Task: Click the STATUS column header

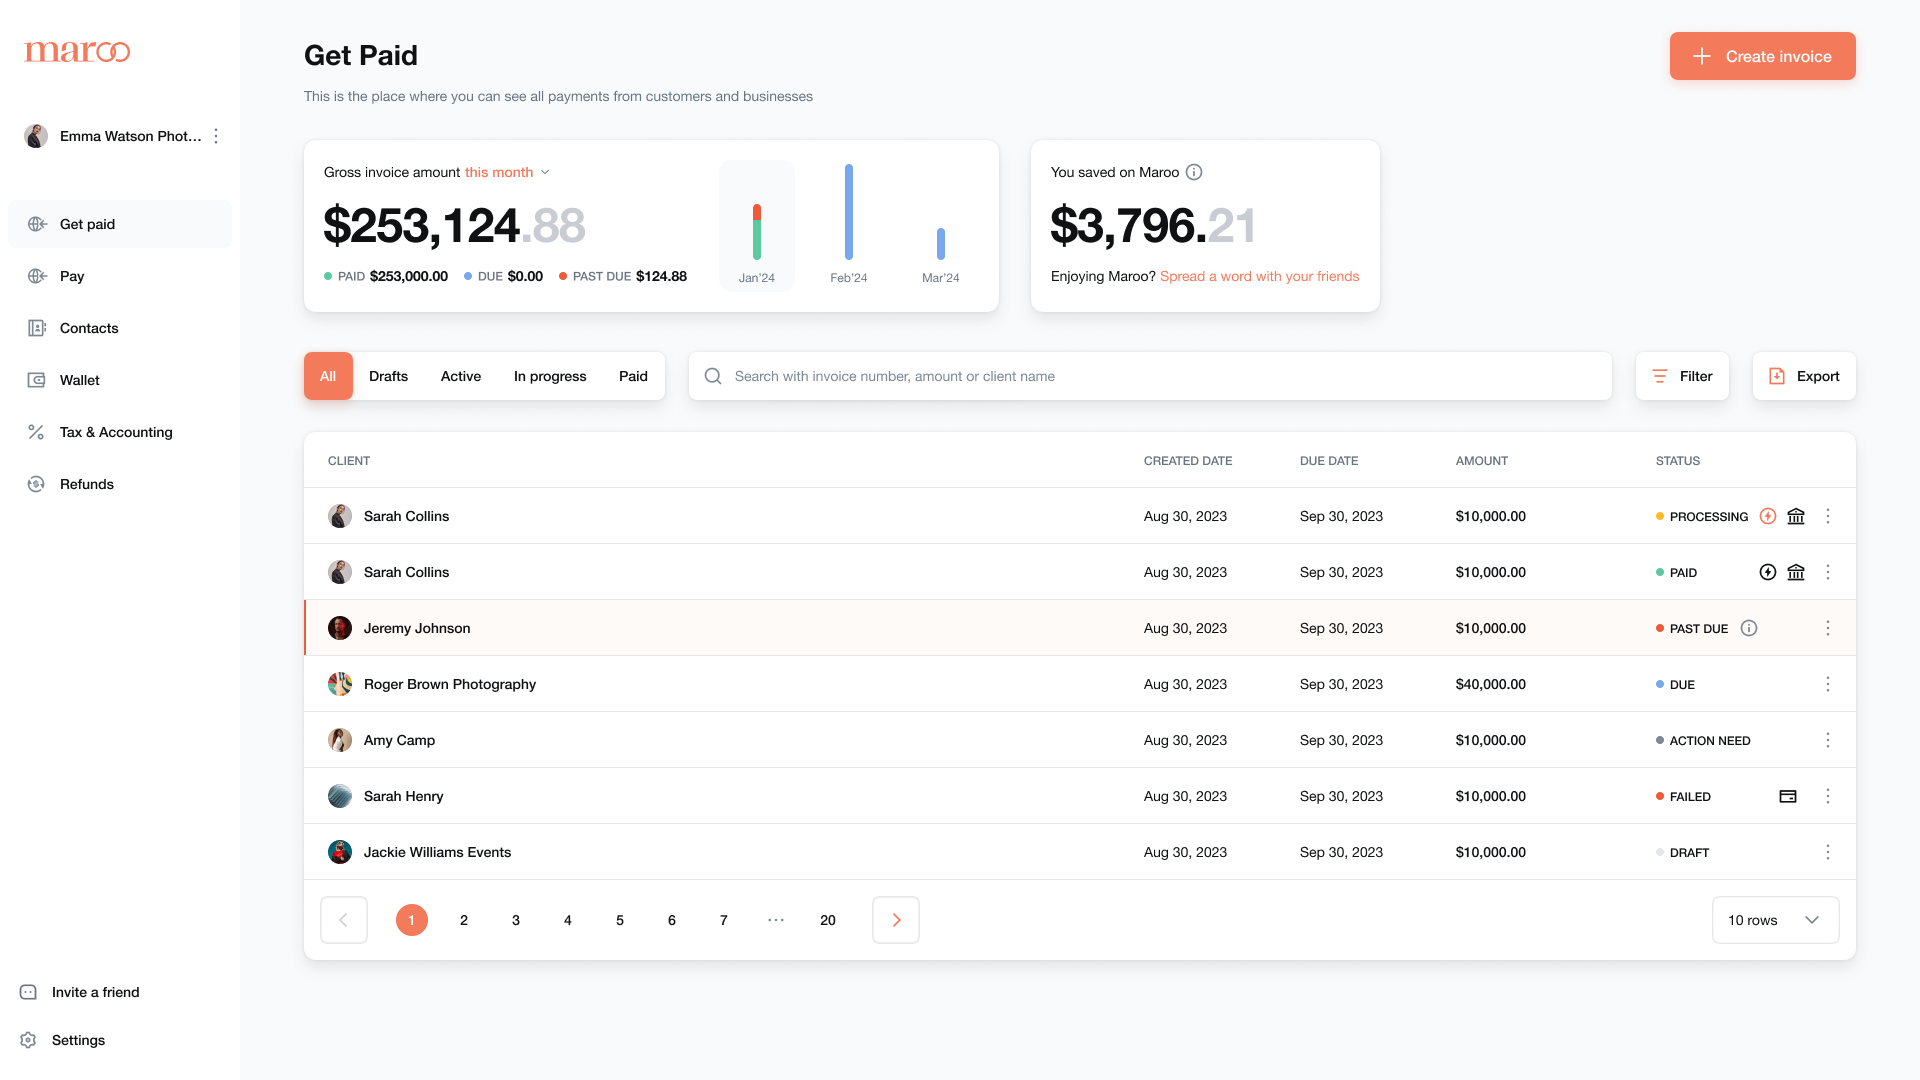Action: tap(1678, 461)
